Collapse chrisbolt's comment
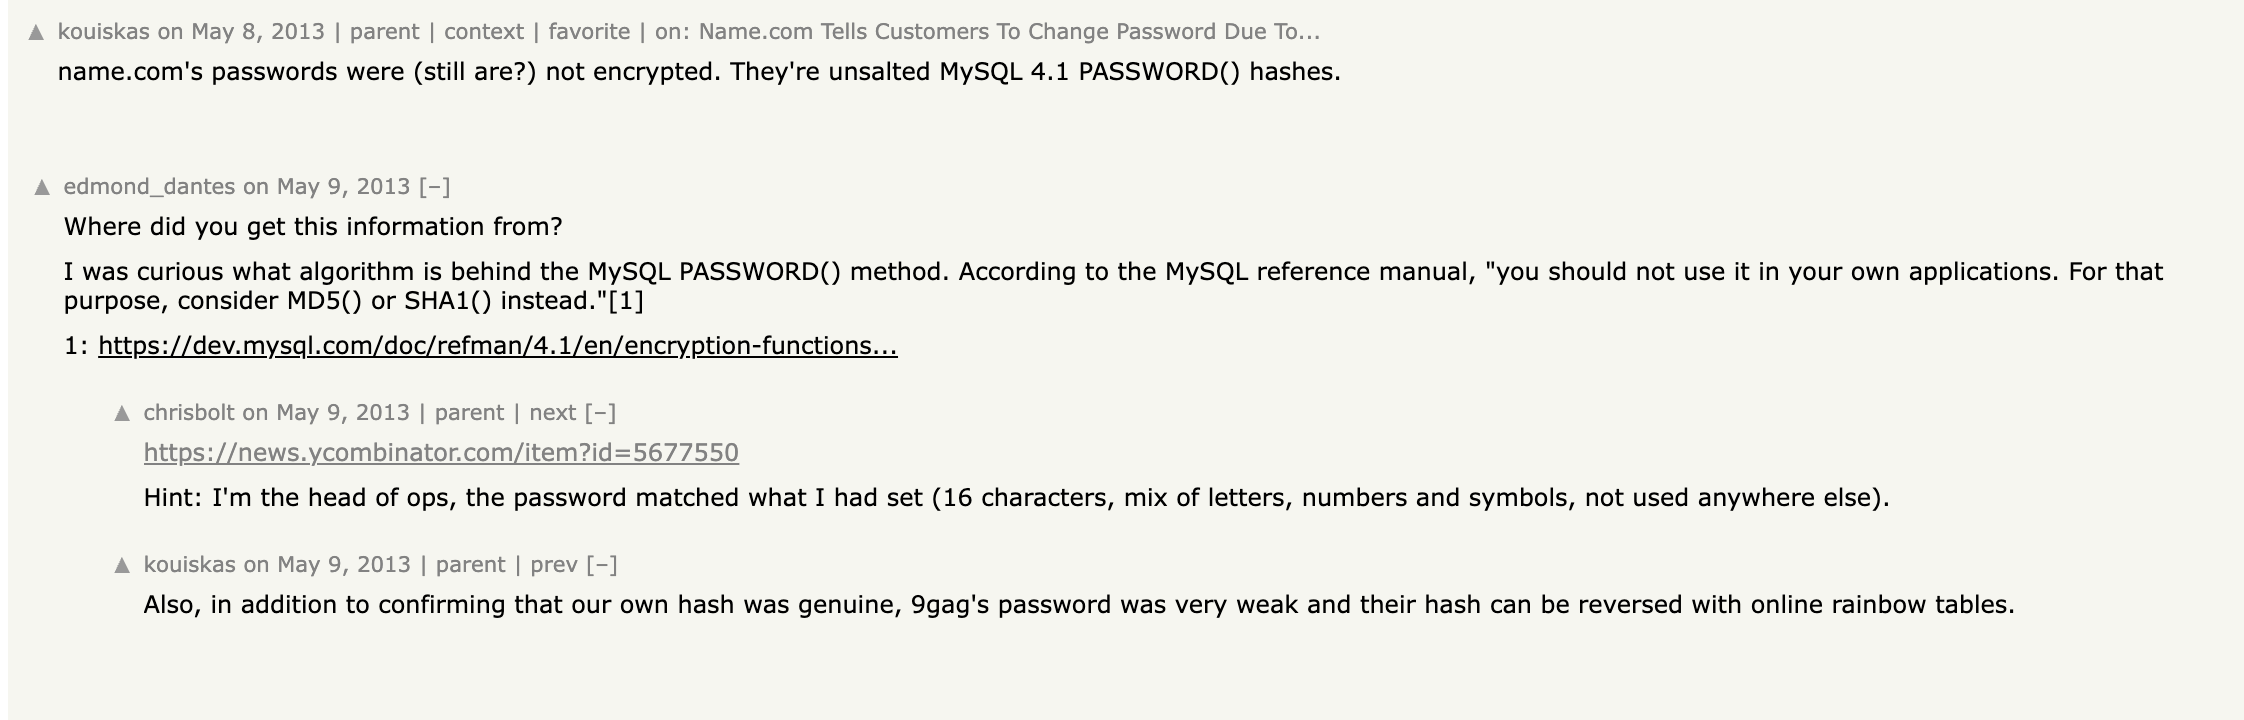This screenshot has width=2244, height=720. [600, 413]
